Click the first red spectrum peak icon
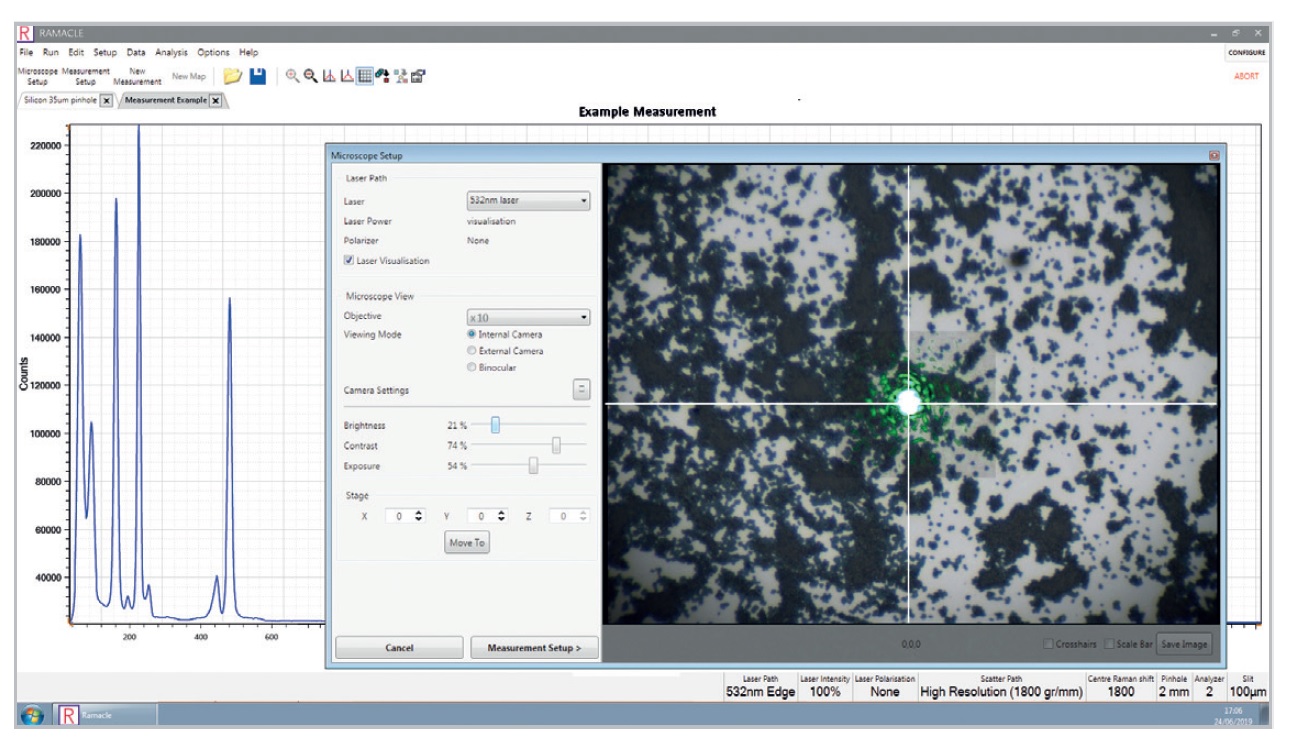1294x748 pixels. coord(328,76)
